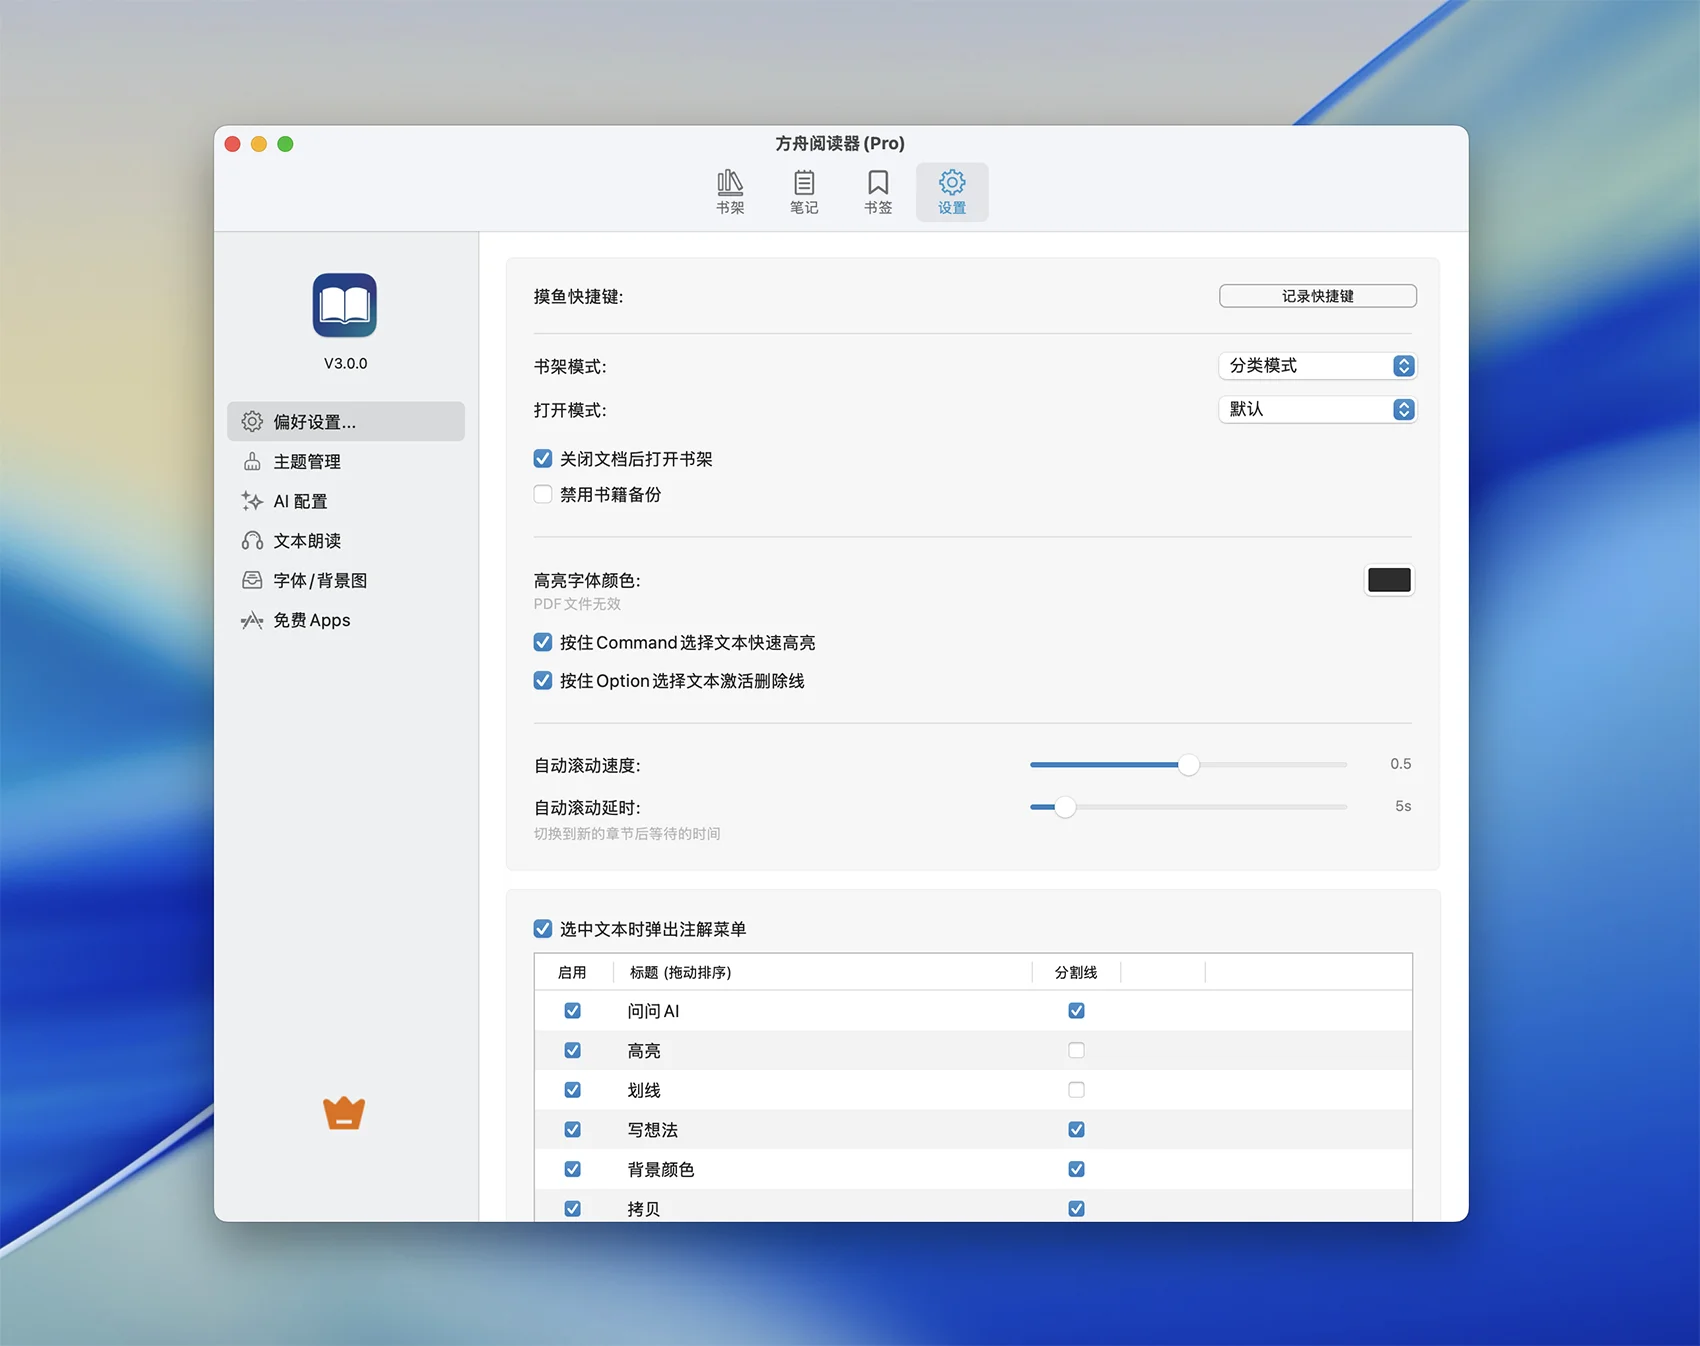Enable the 分割线 checkbox for 高亮 row
Viewport: 1700px width, 1346px height.
pyautogui.click(x=1076, y=1051)
